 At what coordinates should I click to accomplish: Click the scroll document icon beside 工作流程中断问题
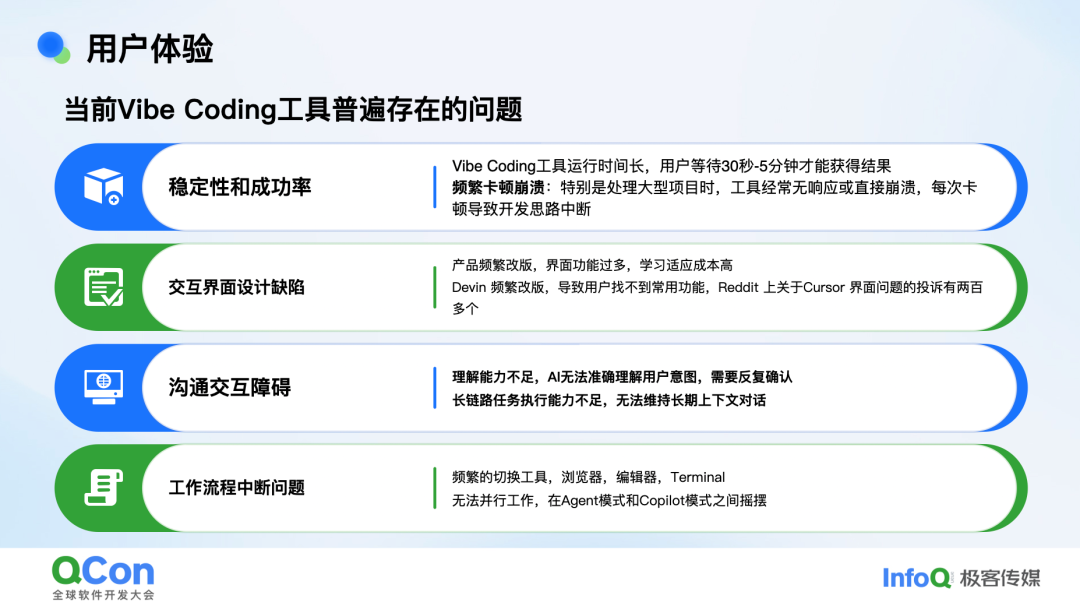[x=103, y=488]
